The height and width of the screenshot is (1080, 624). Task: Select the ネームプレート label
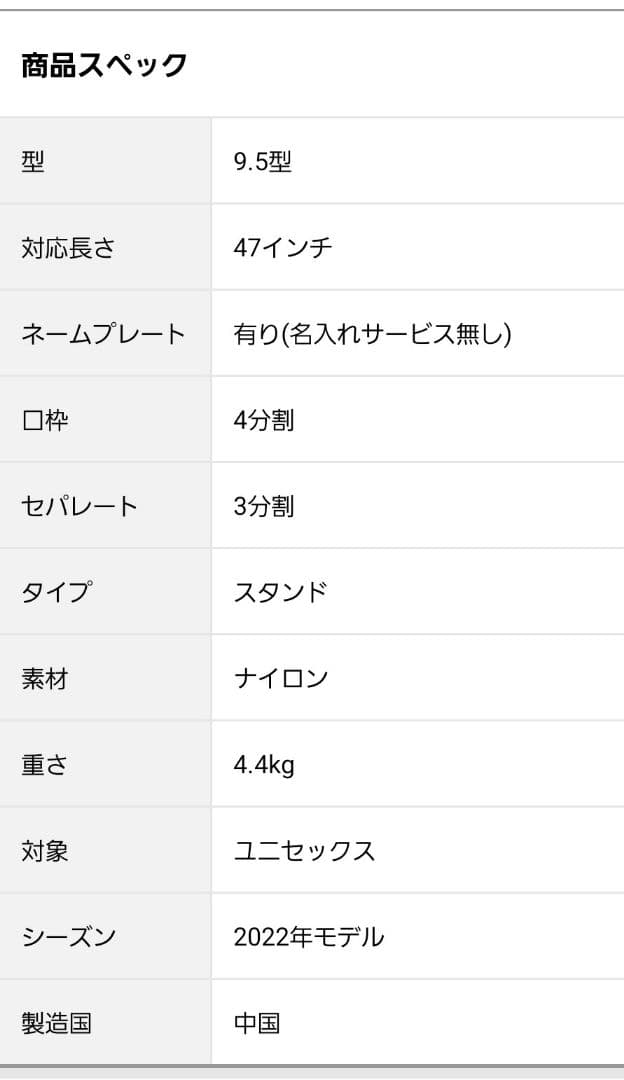[x=103, y=334]
